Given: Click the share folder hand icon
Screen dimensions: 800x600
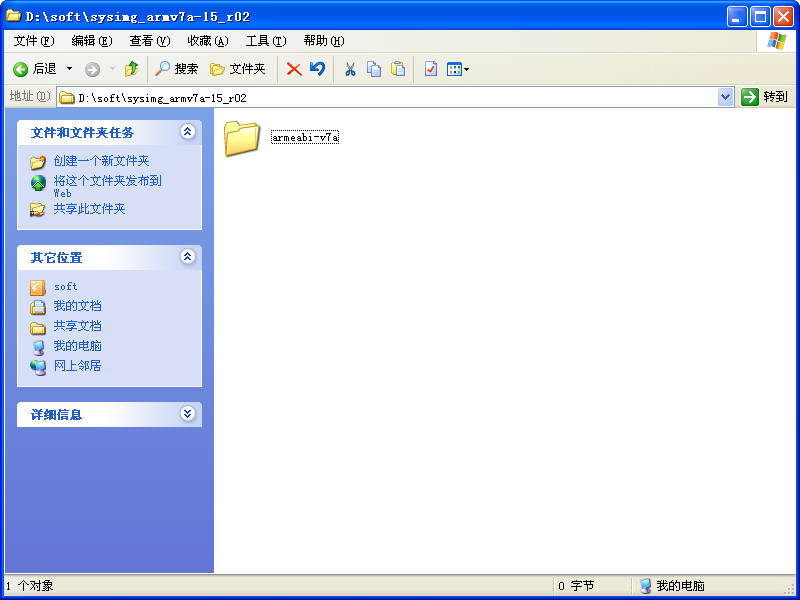Looking at the screenshot, I should tap(37, 210).
